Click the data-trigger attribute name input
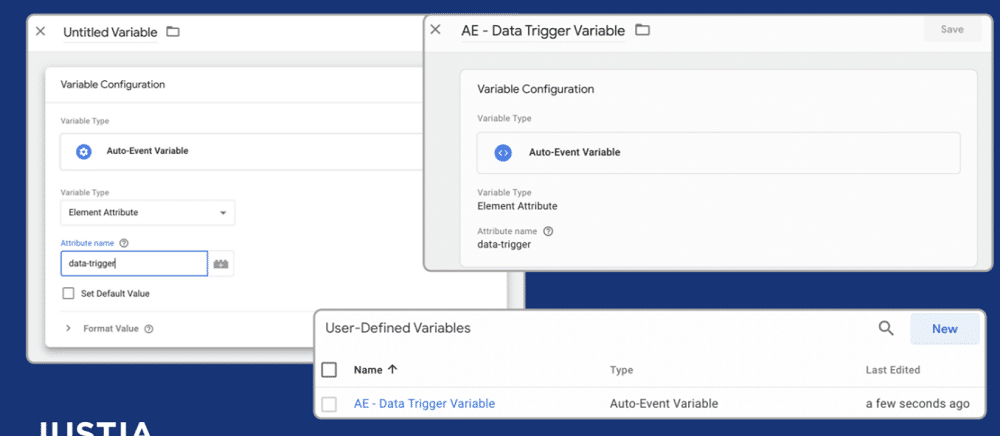This screenshot has width=1000, height=436. 134,263
